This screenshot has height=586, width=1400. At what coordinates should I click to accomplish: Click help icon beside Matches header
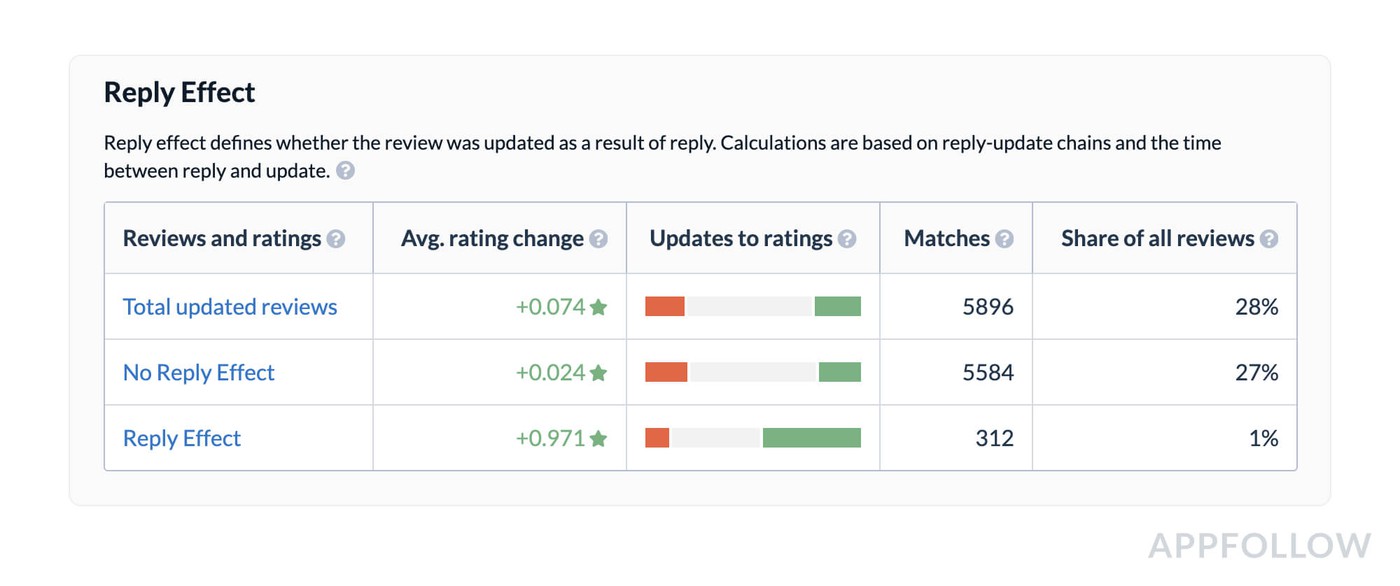(1004, 239)
